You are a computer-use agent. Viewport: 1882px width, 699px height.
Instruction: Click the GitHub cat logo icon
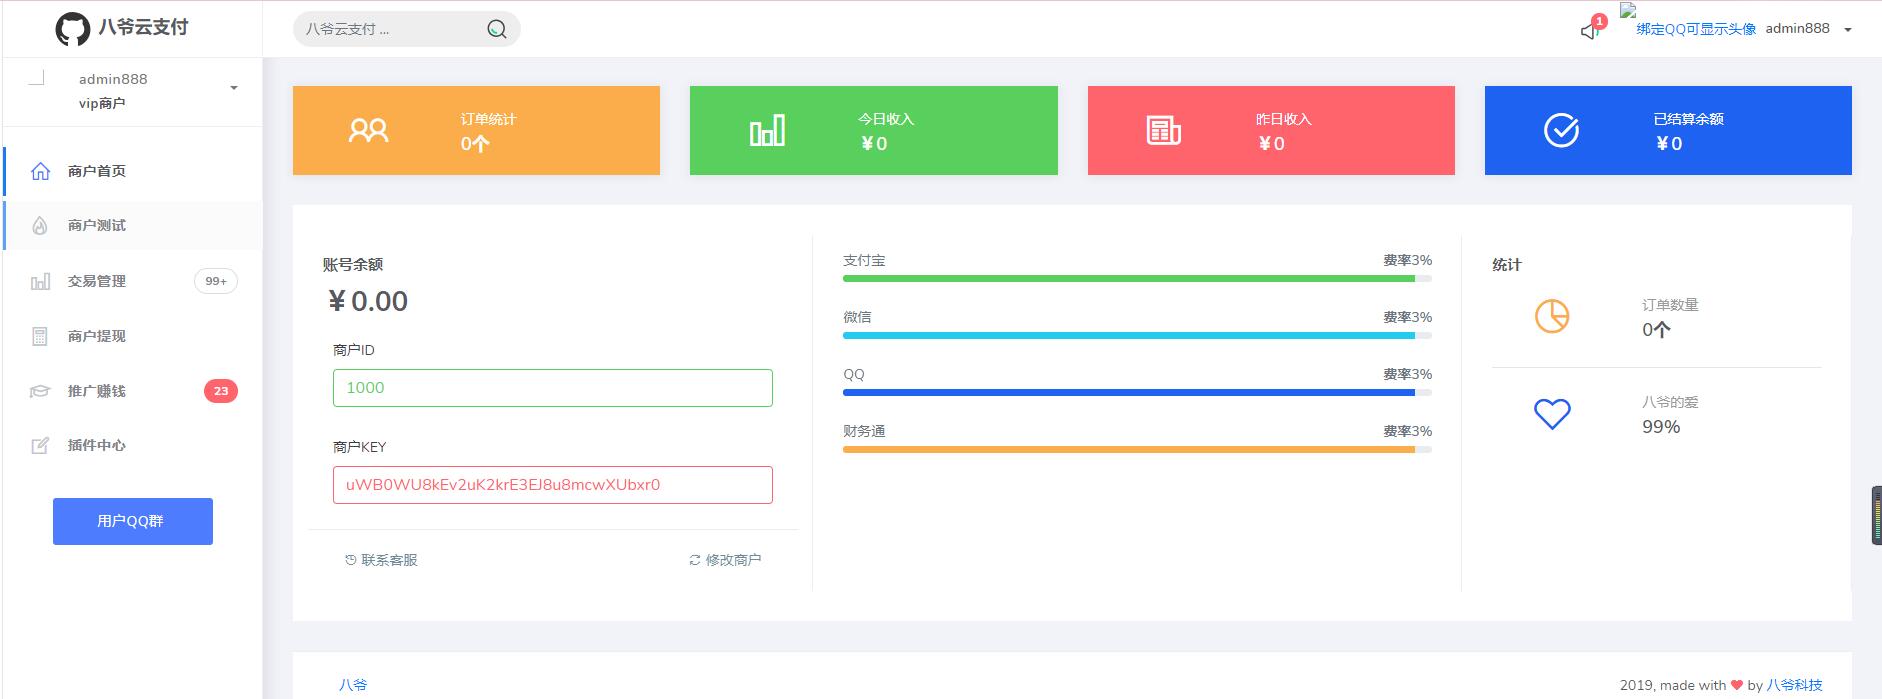tap(72, 29)
